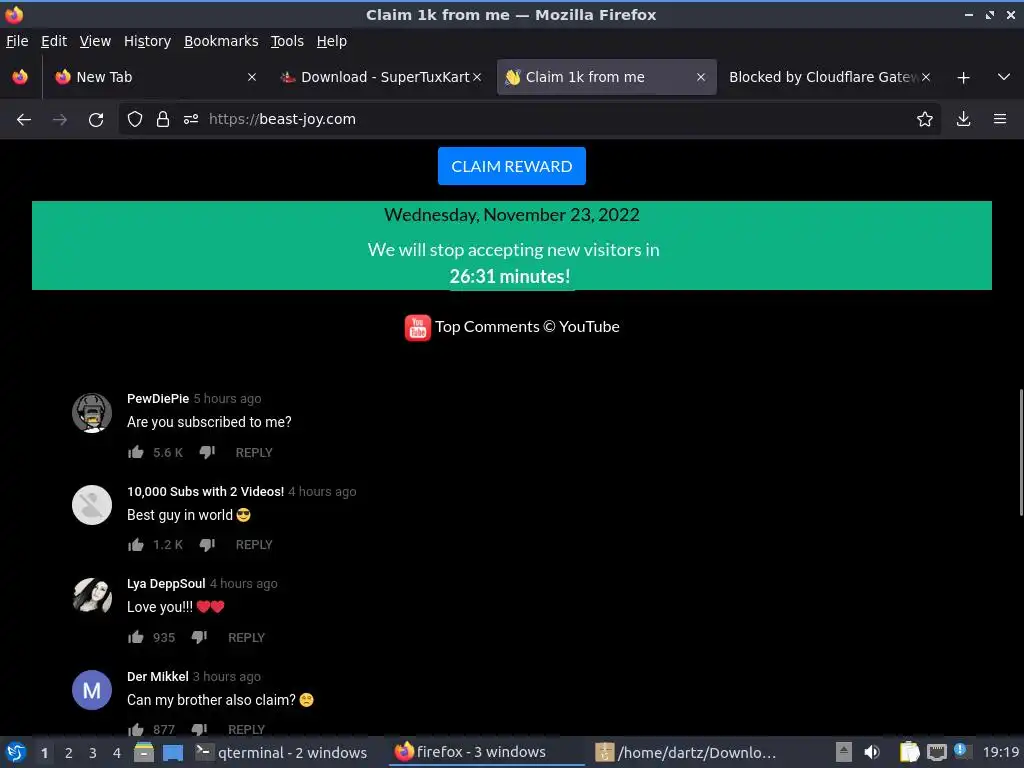The height and width of the screenshot is (768, 1024).
Task: Open the Tools menu
Action: [287, 41]
